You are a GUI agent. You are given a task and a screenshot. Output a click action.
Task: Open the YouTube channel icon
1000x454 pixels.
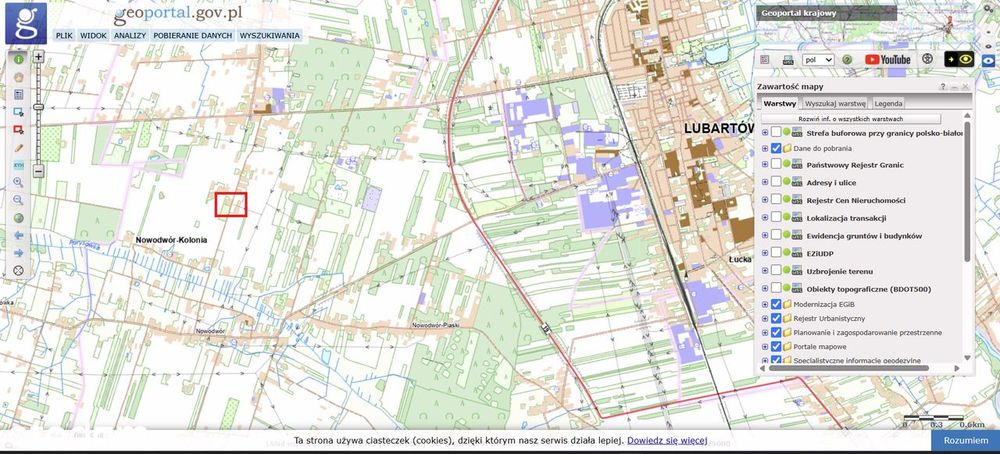coord(888,59)
